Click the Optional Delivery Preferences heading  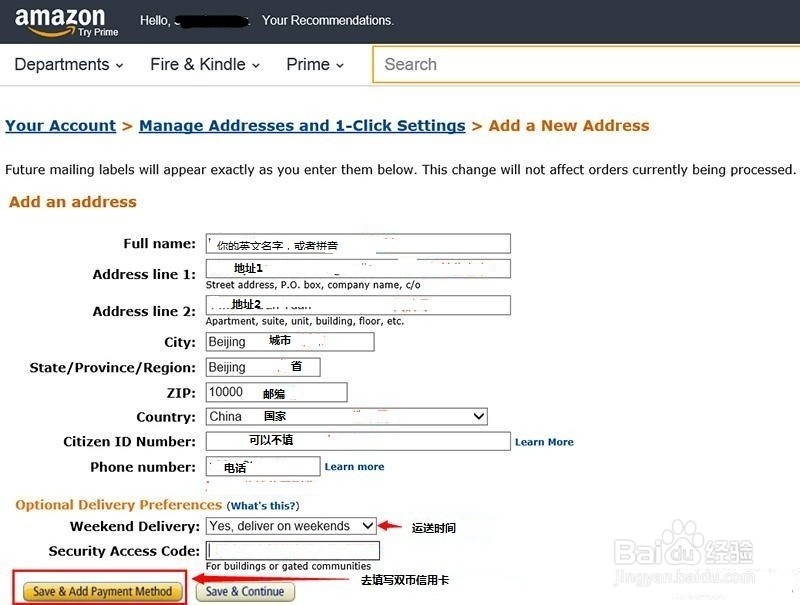click(118, 505)
